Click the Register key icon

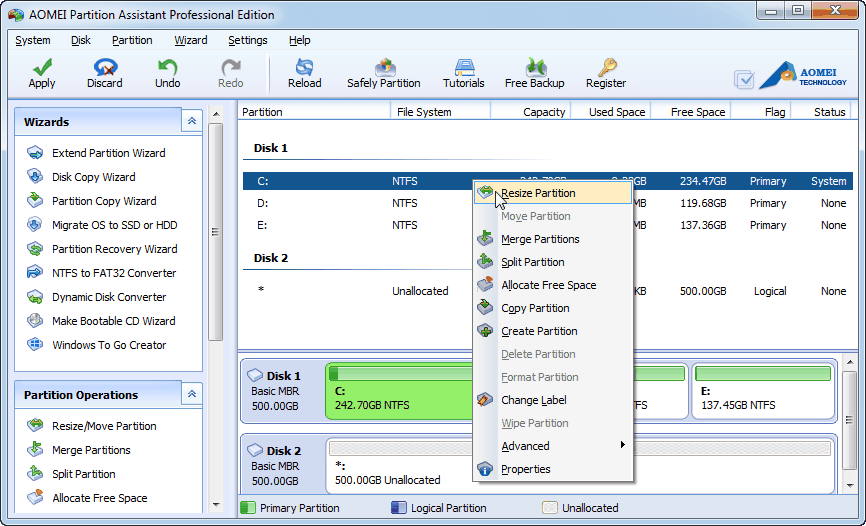(606, 67)
